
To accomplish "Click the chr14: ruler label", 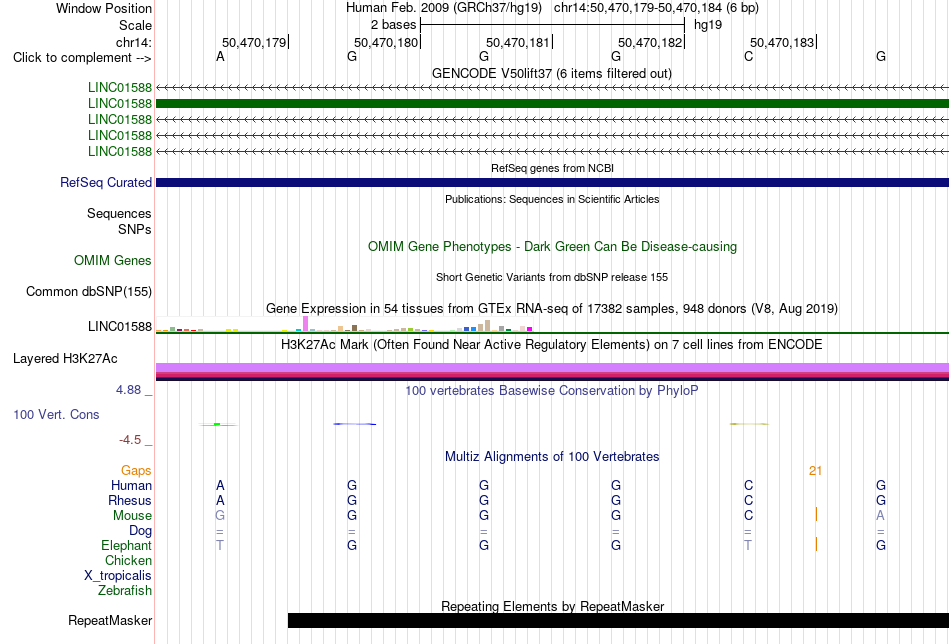I will 133,42.
